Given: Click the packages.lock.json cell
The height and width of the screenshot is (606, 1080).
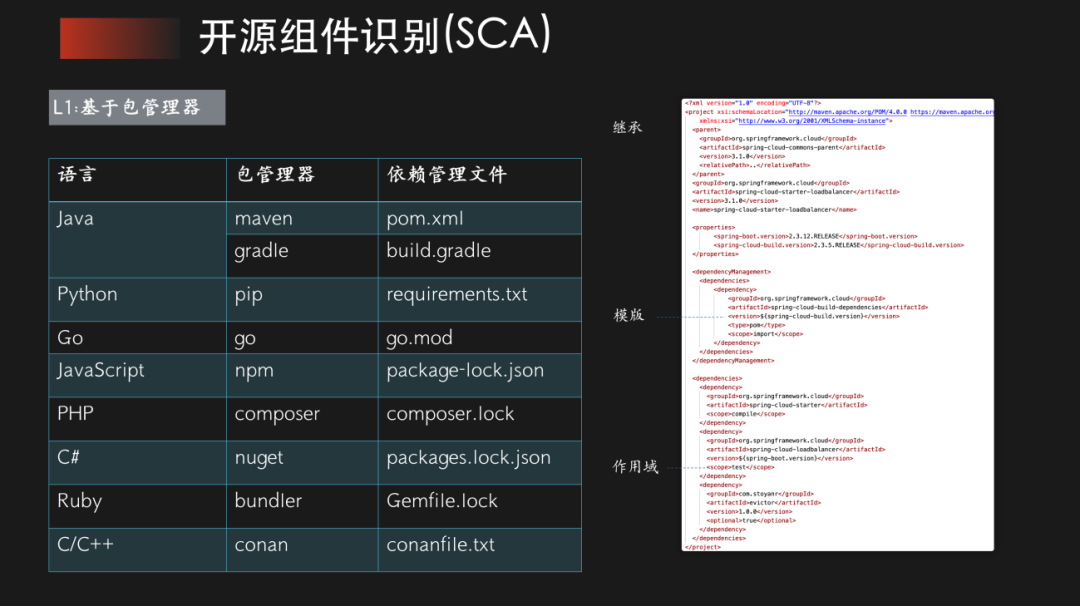Looking at the screenshot, I should (480, 462).
